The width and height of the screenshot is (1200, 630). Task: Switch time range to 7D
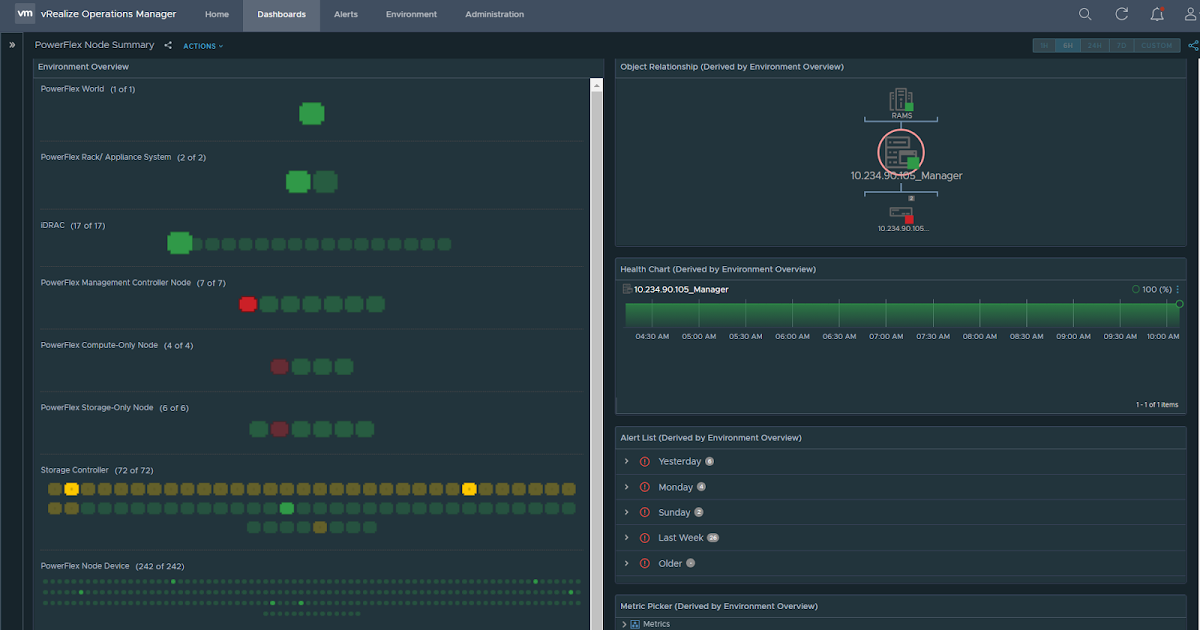coord(1121,45)
